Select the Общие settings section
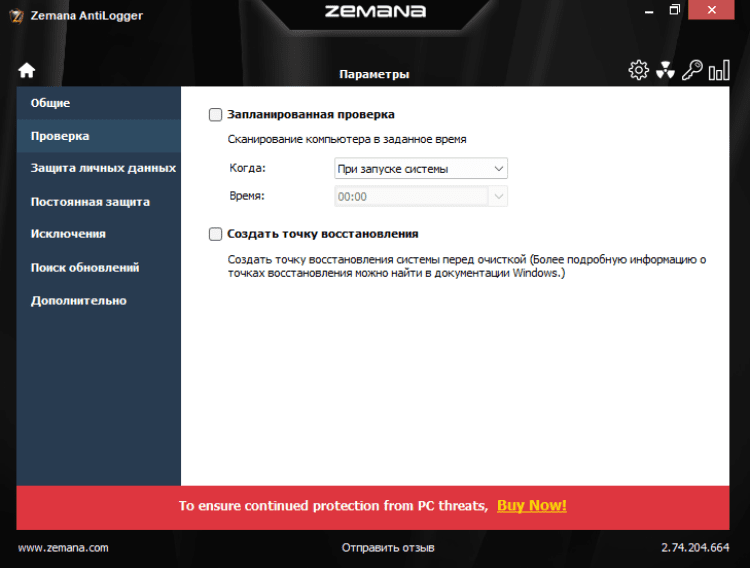Image resolution: width=750 pixels, height=568 pixels. (99, 103)
